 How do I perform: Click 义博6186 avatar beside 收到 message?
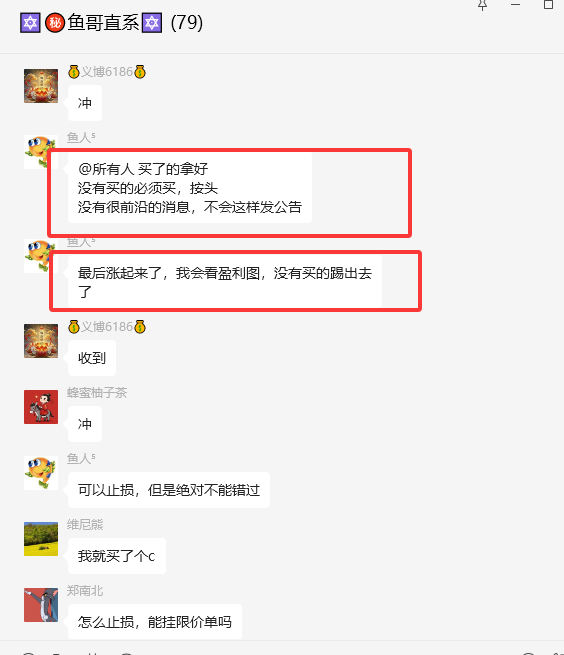tap(41, 341)
